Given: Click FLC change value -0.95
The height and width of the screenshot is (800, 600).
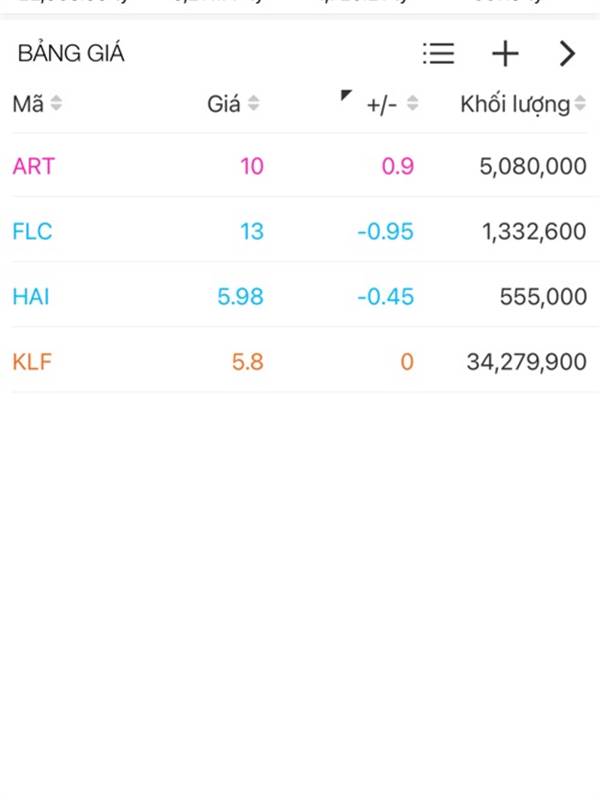Looking at the screenshot, I should 385,232.
